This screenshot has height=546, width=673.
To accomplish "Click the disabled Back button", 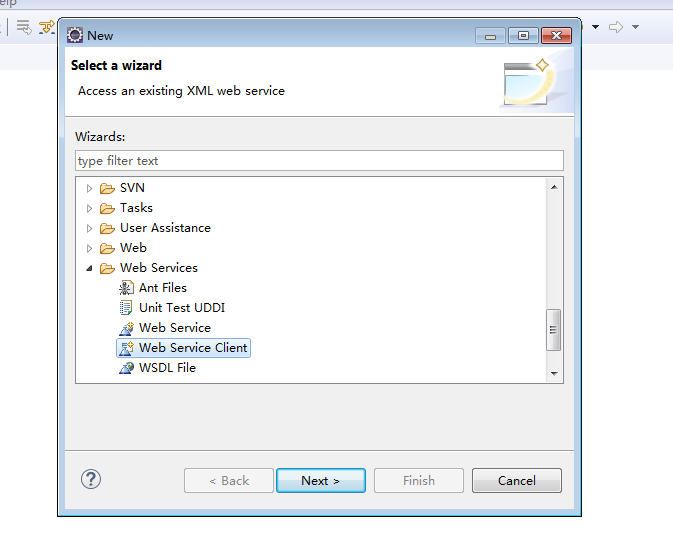I will 229,480.
